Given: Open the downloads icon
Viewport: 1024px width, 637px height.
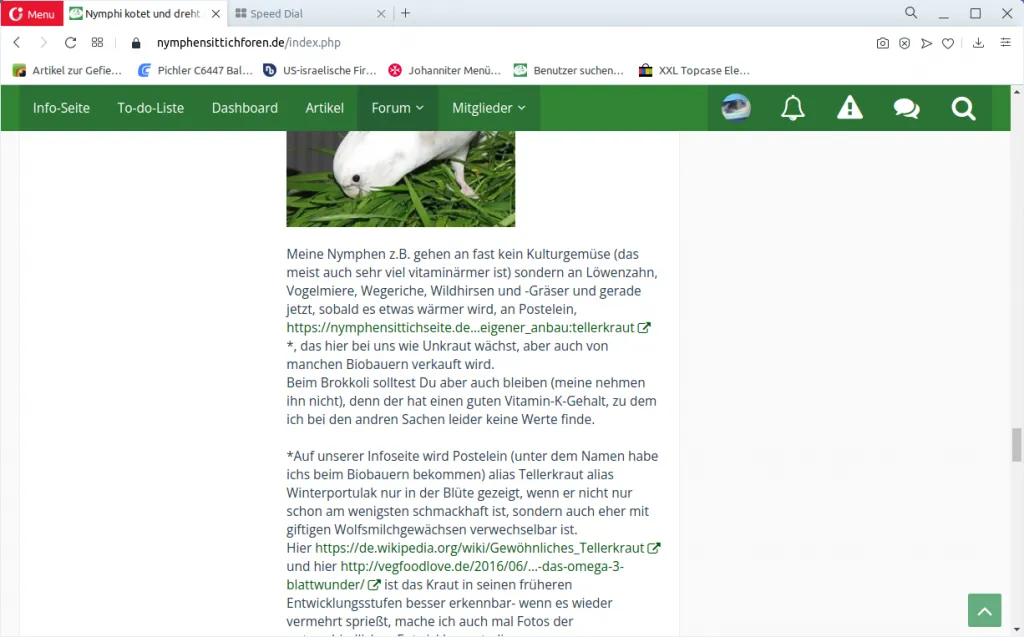Looking at the screenshot, I should pyautogui.click(x=978, y=42).
